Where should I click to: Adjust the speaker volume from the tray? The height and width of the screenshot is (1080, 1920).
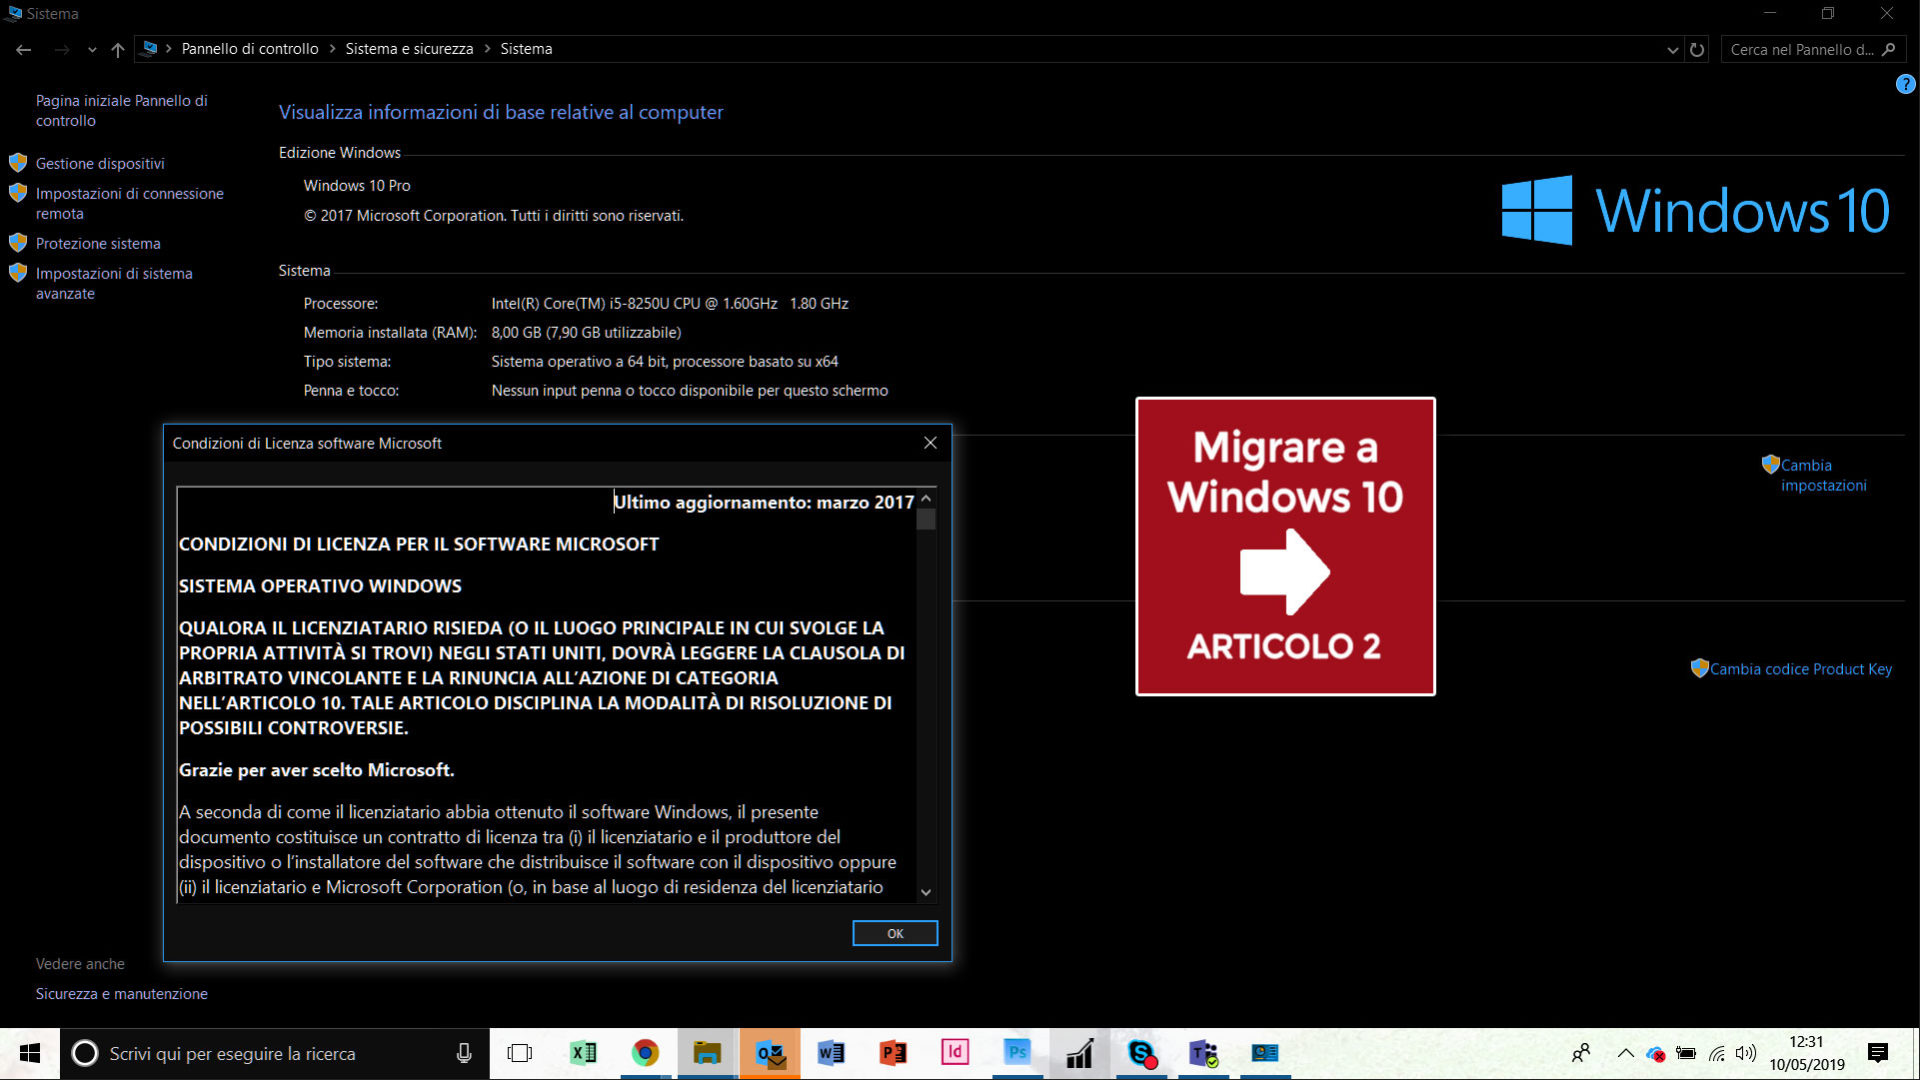coord(1746,1053)
